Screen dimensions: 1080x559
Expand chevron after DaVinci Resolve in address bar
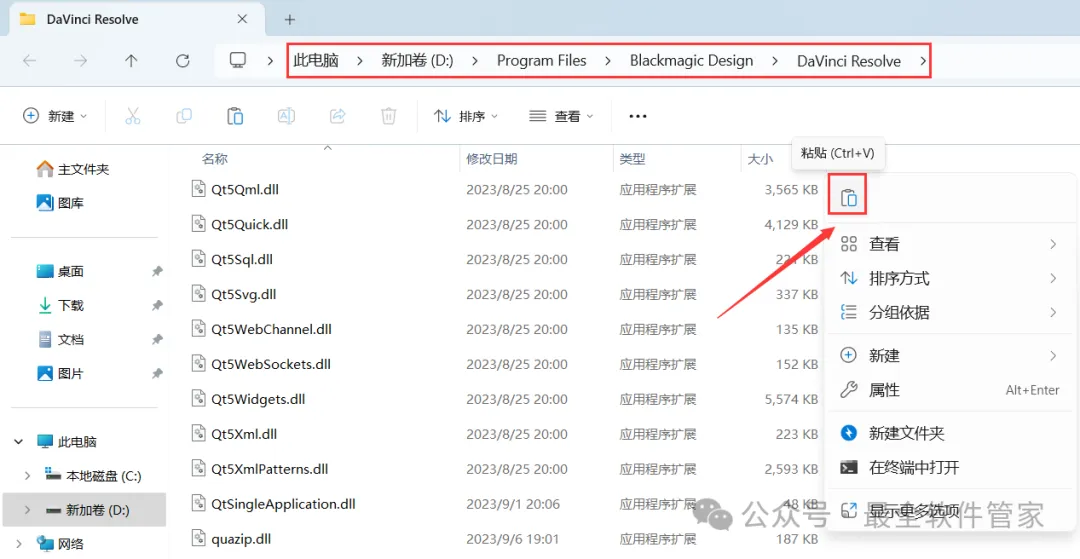tap(922, 61)
